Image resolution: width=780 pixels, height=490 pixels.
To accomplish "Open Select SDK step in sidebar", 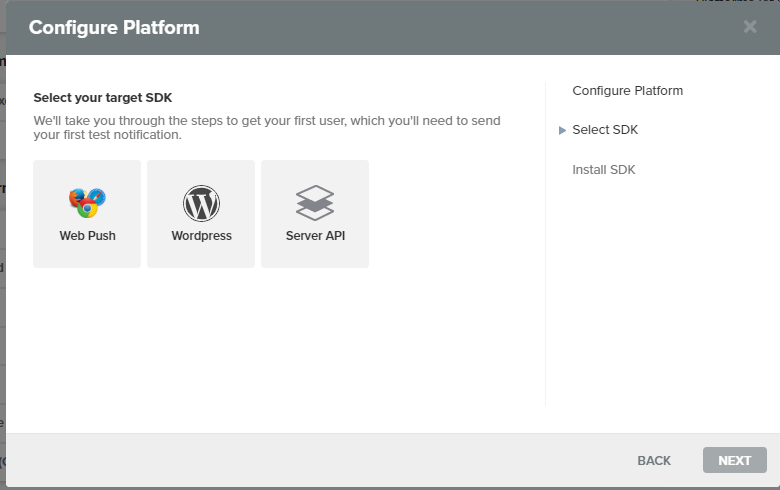I will coord(605,130).
